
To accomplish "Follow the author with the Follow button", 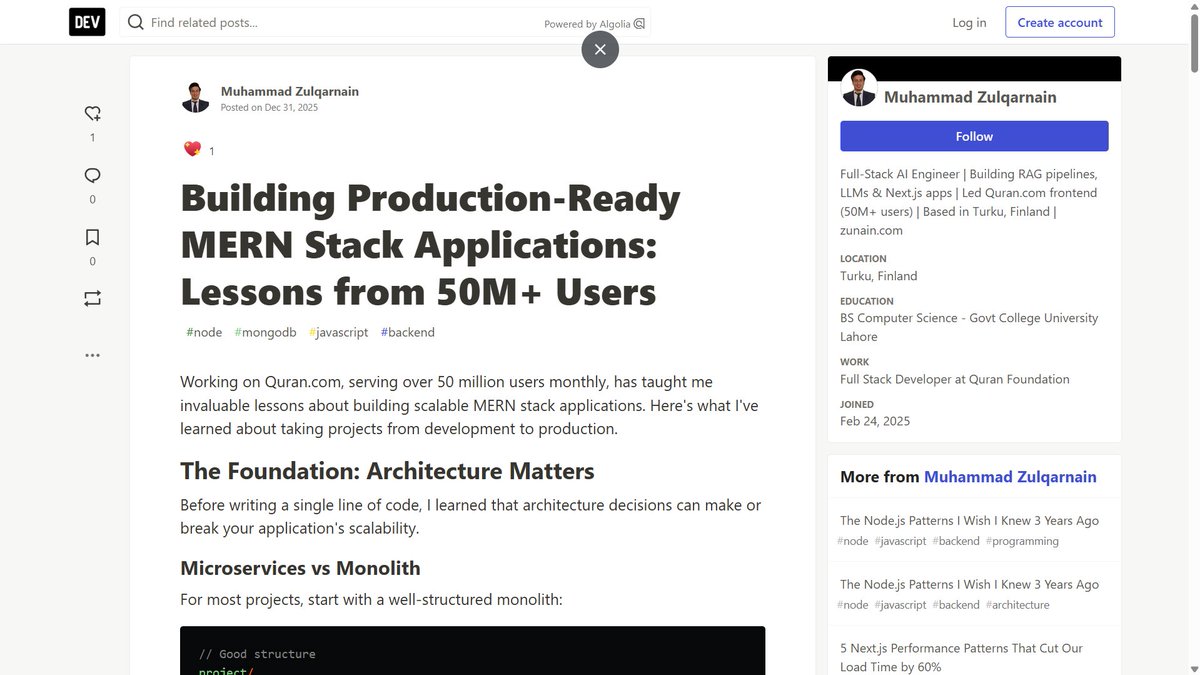I will click(x=974, y=136).
